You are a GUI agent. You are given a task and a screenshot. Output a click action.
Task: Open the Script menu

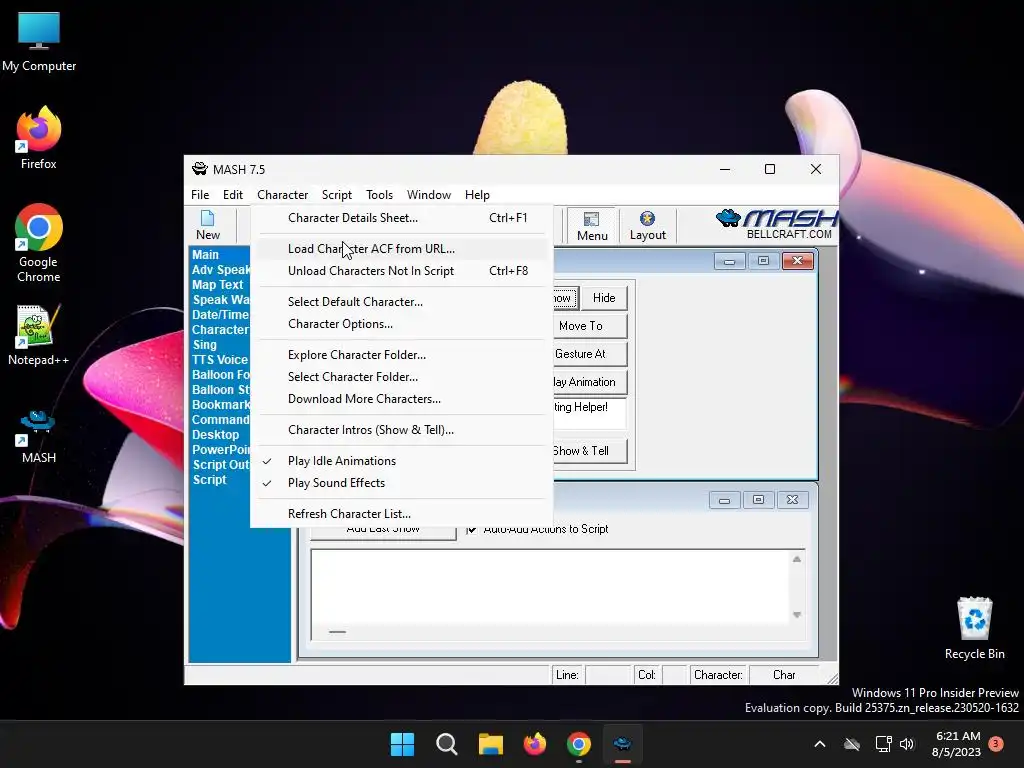coord(336,195)
